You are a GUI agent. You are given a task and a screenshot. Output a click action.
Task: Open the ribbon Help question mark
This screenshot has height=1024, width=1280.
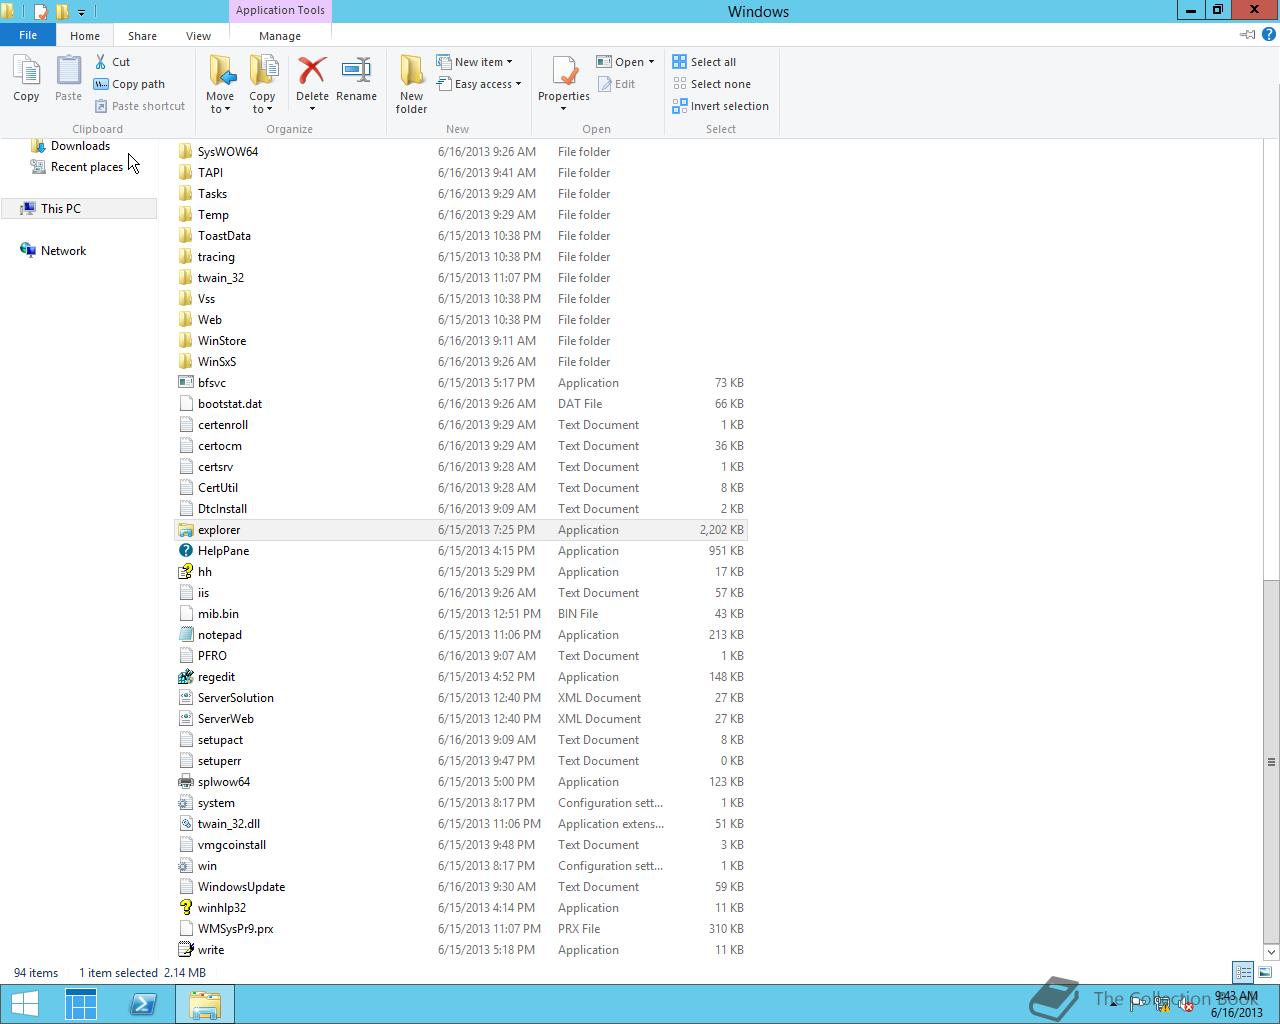(1268, 35)
